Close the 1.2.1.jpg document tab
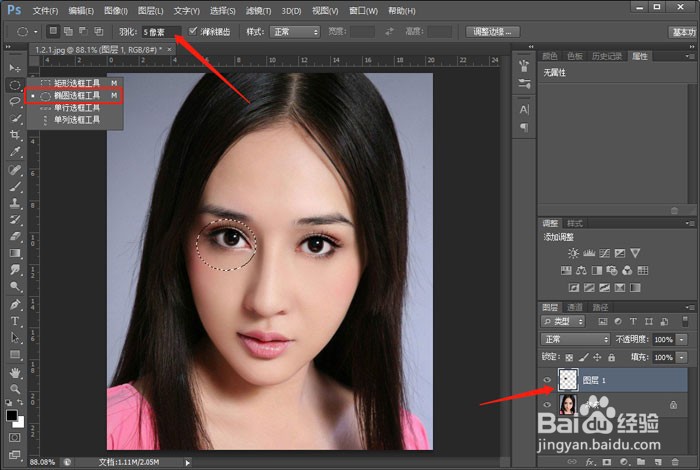This screenshot has height=470, width=700. coord(169,50)
